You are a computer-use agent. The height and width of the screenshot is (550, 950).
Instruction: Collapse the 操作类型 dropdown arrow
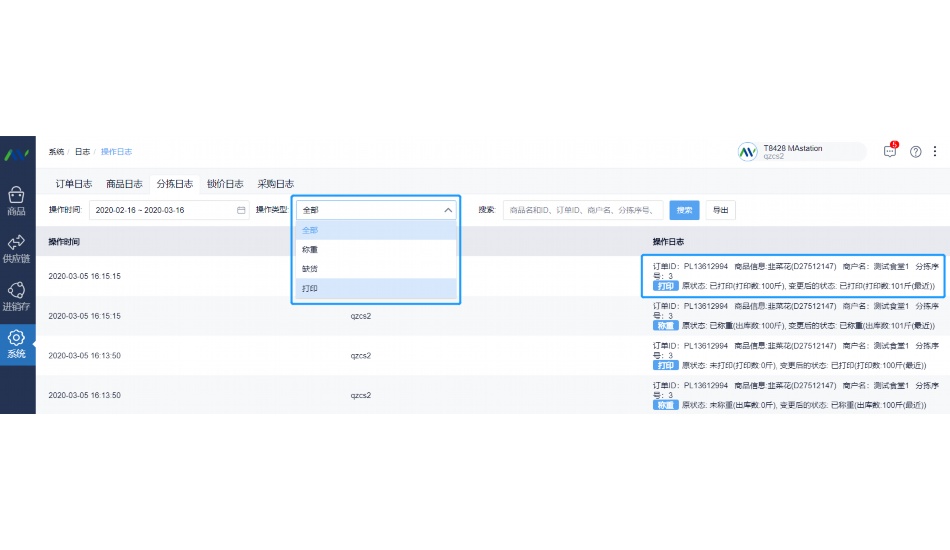[447, 210]
